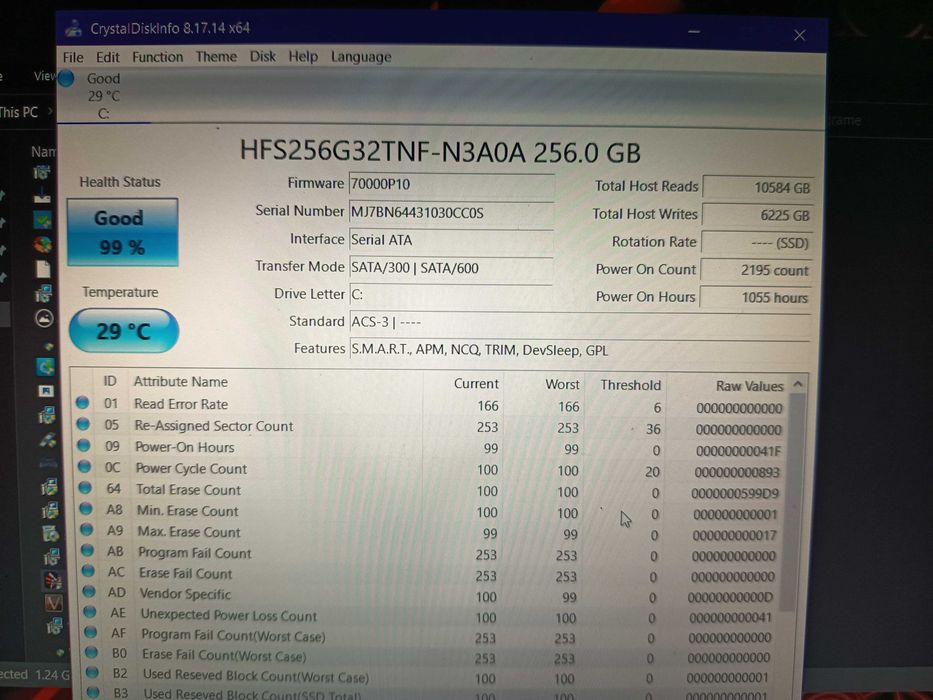Click the Current column header
The image size is (933, 700).
[476, 384]
